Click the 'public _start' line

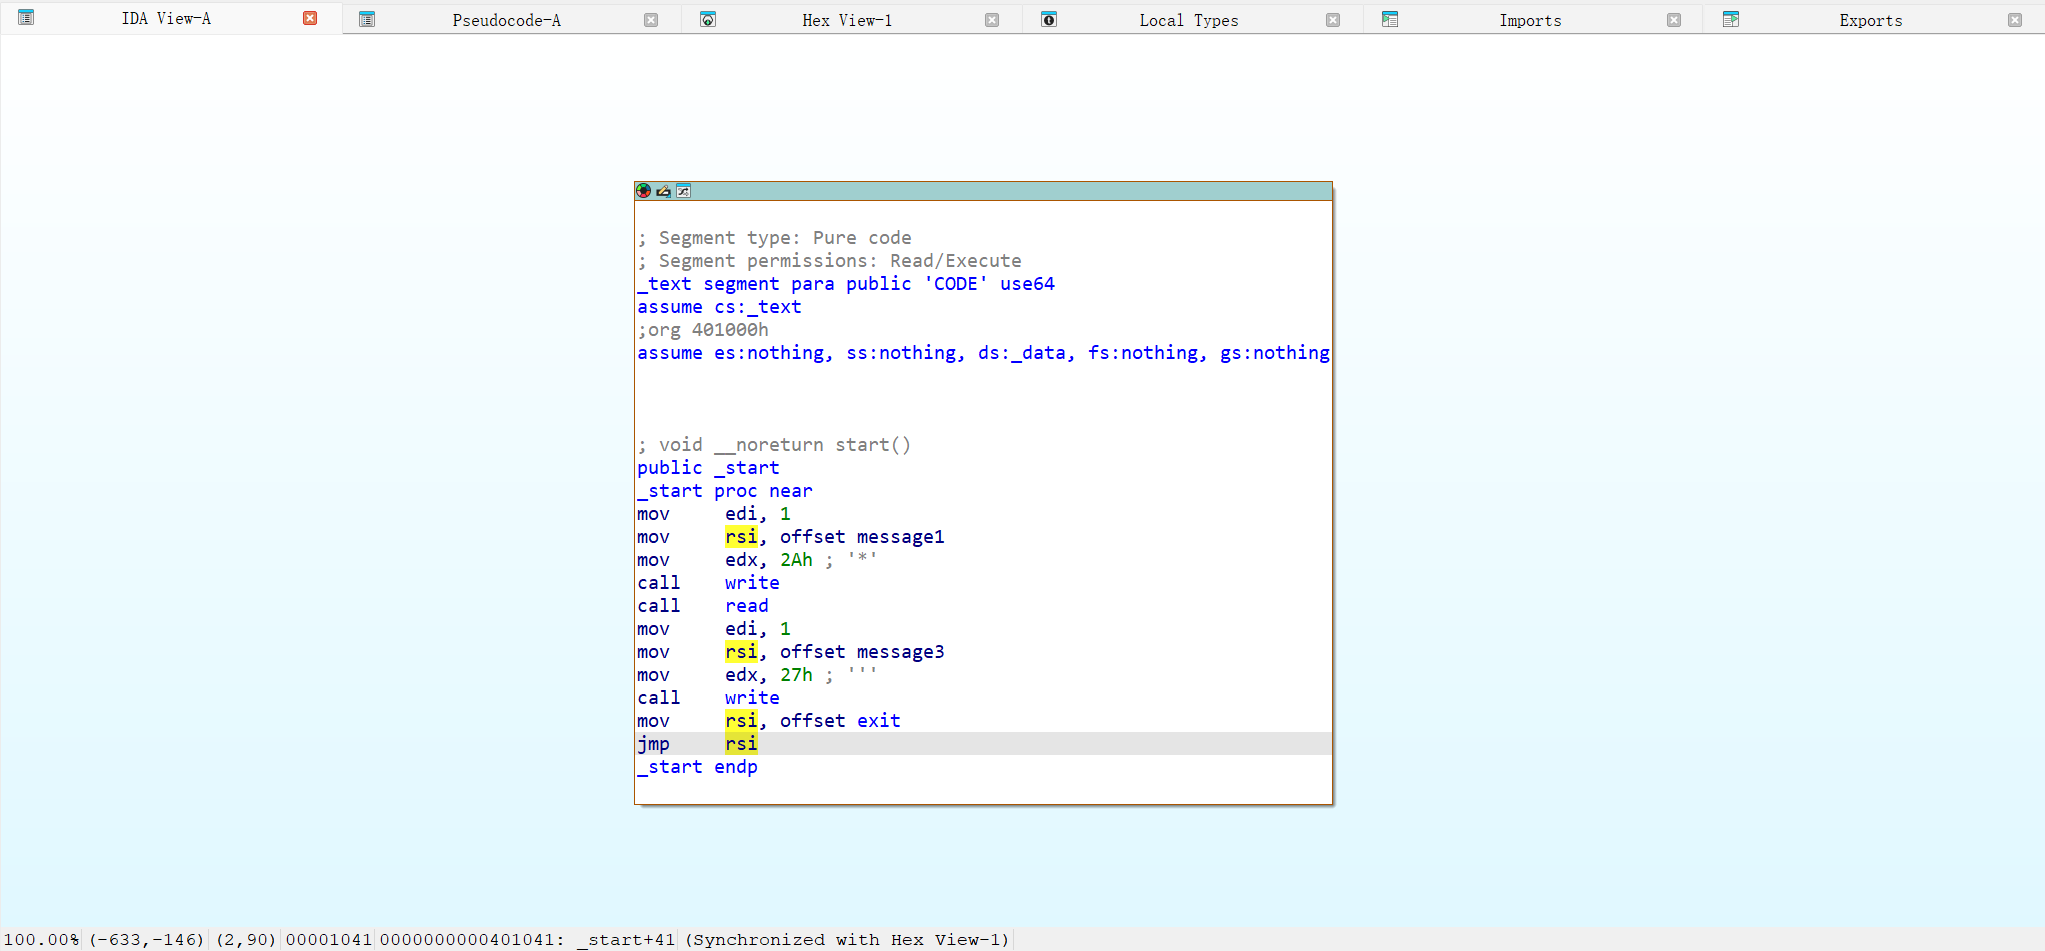(x=708, y=468)
